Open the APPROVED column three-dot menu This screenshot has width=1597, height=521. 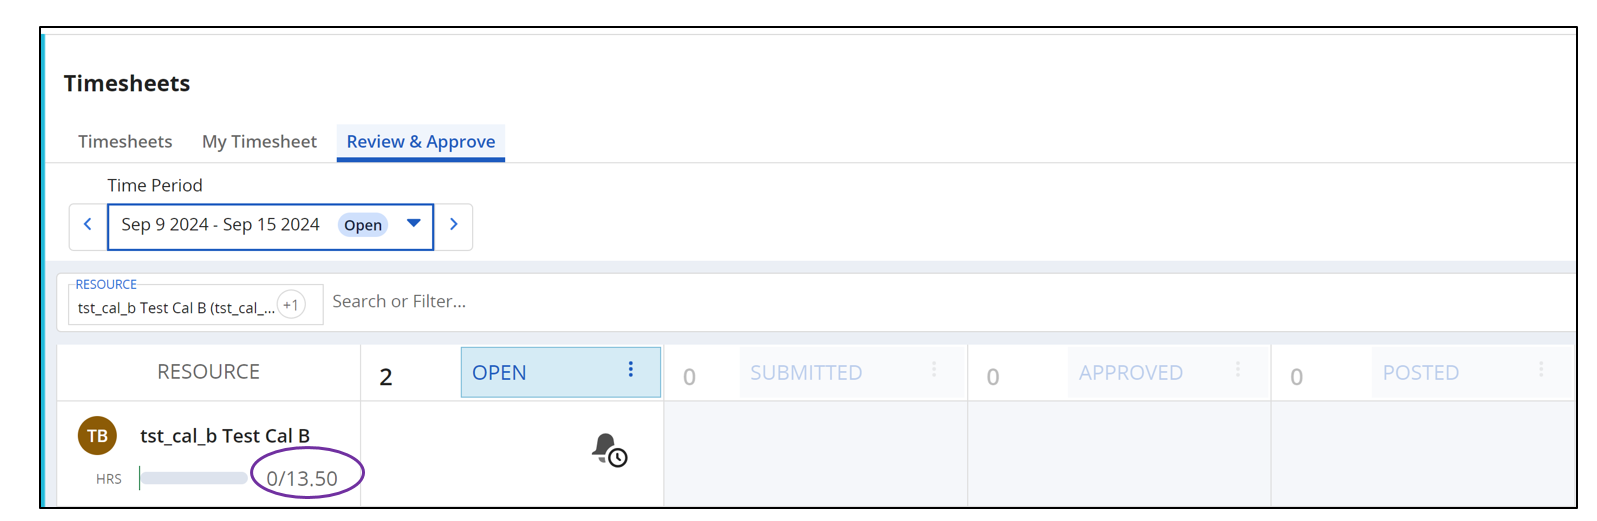click(1238, 370)
